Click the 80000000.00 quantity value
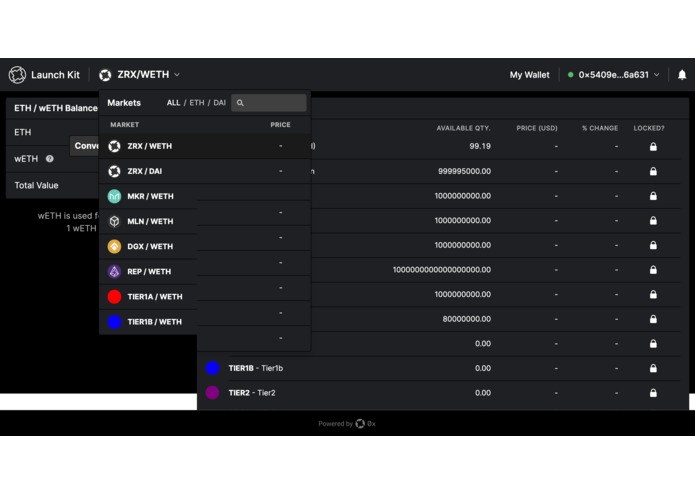 pyautogui.click(x=466, y=319)
